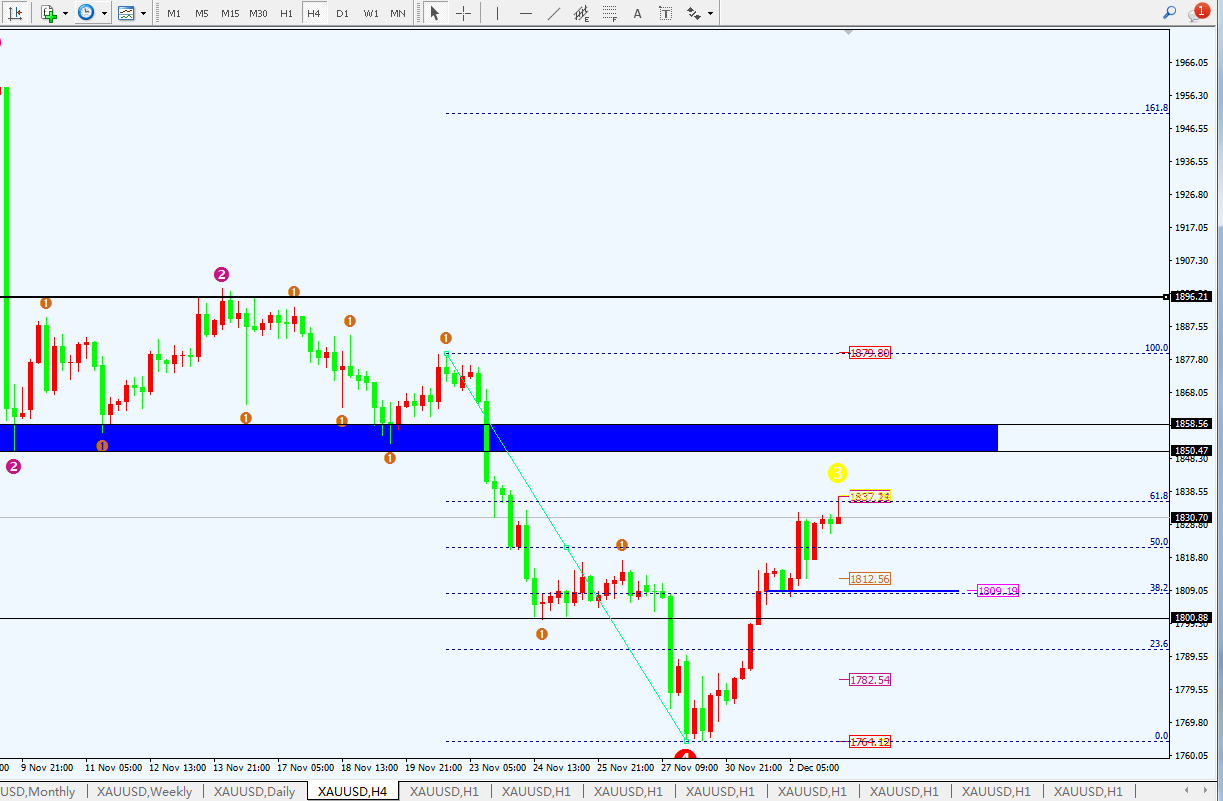1223x801 pixels.
Task: Open the periodicity clock icon
Action: (x=86, y=13)
